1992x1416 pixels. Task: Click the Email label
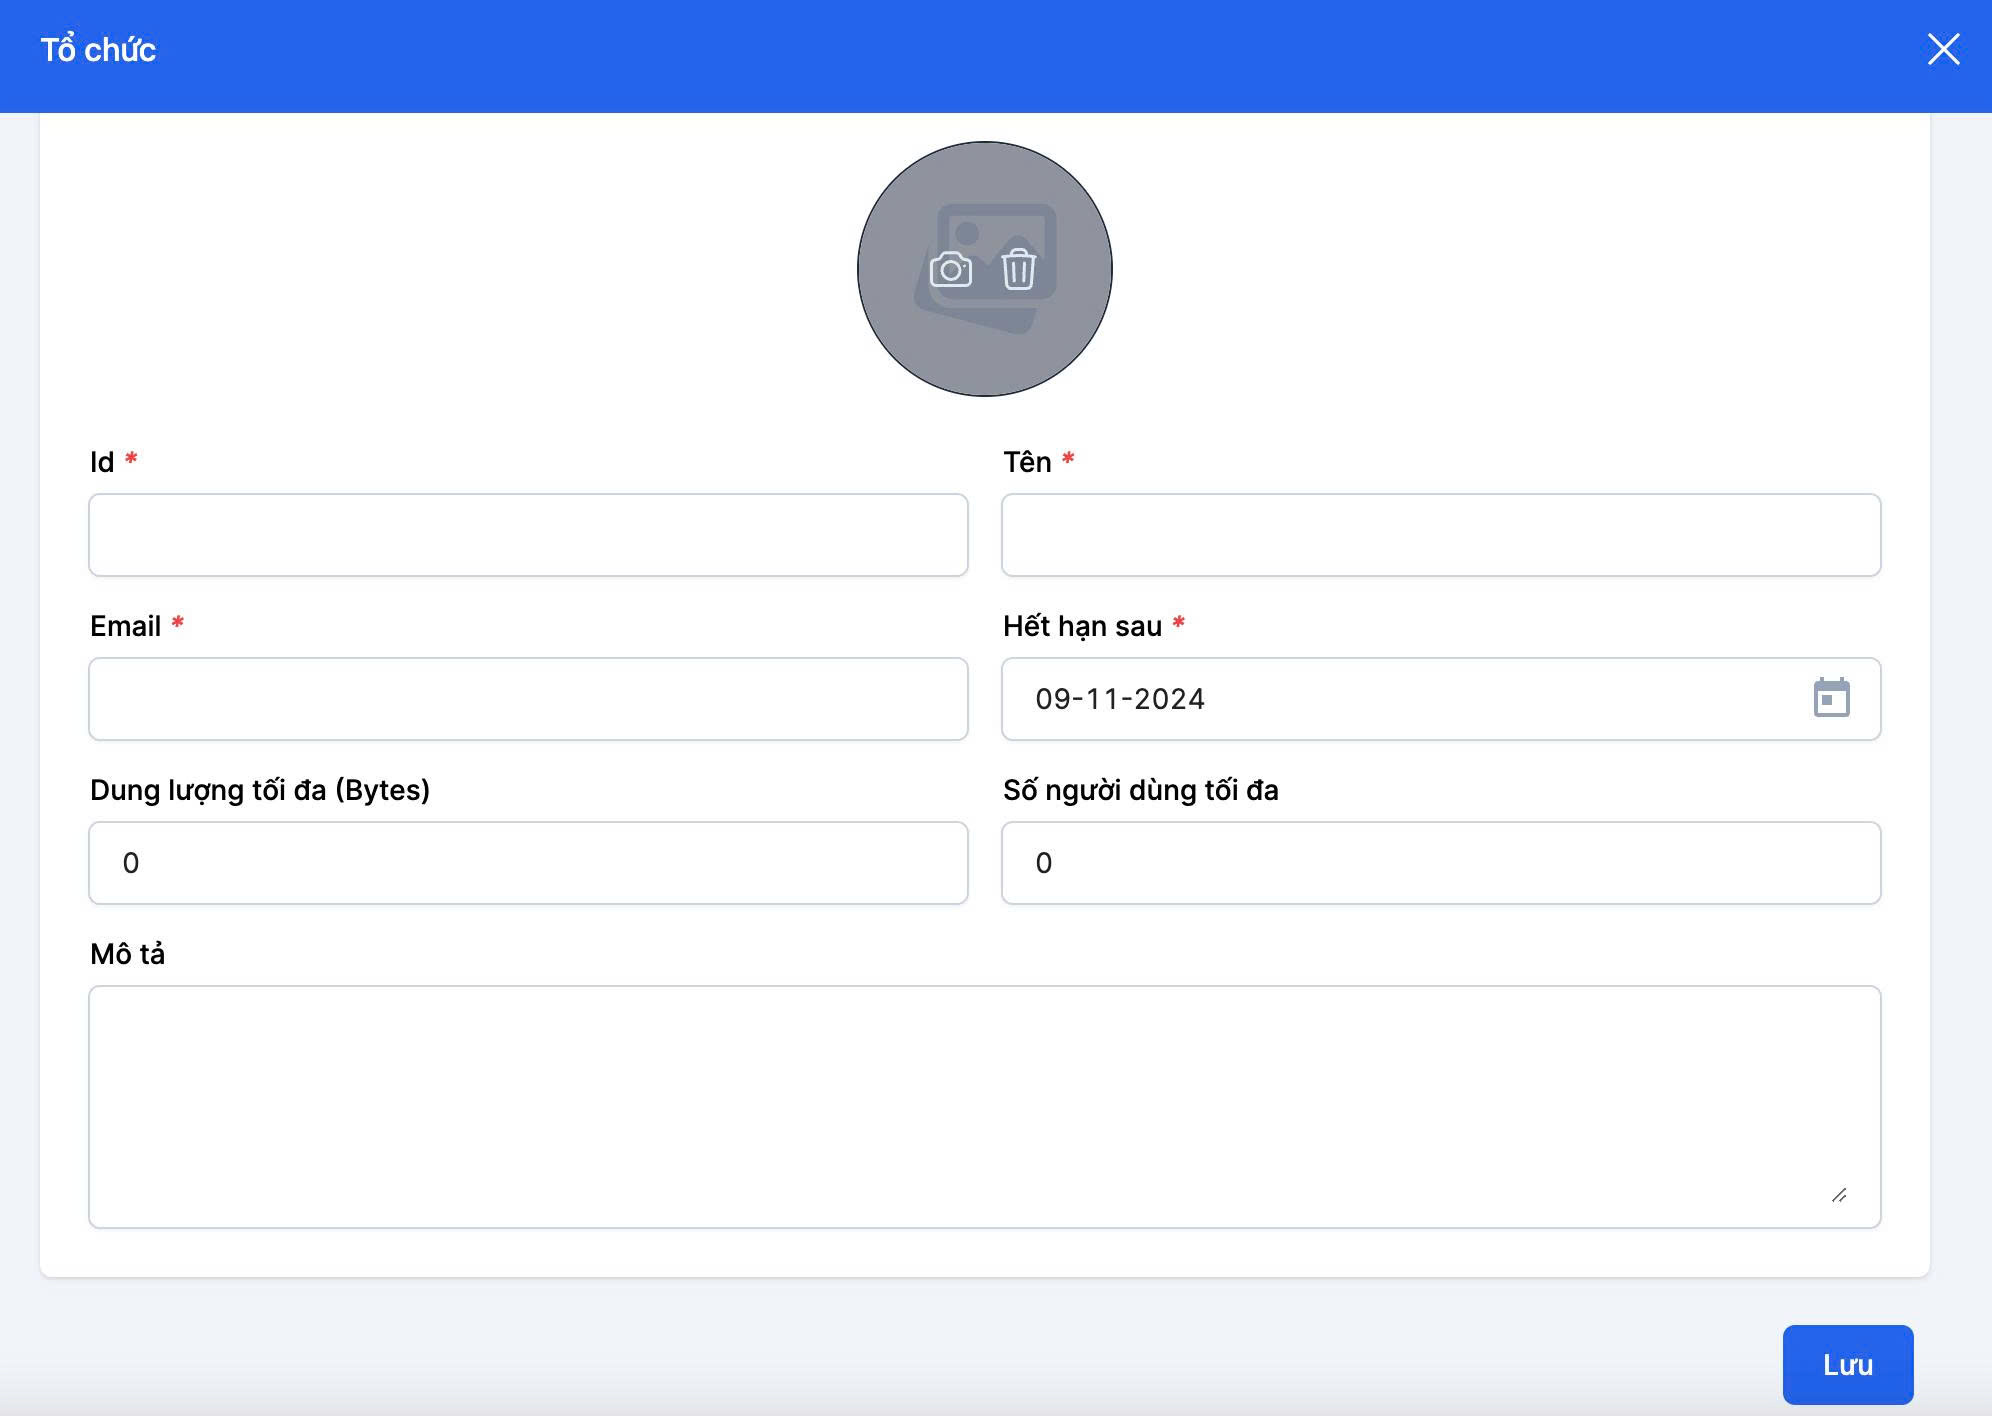[x=125, y=626]
